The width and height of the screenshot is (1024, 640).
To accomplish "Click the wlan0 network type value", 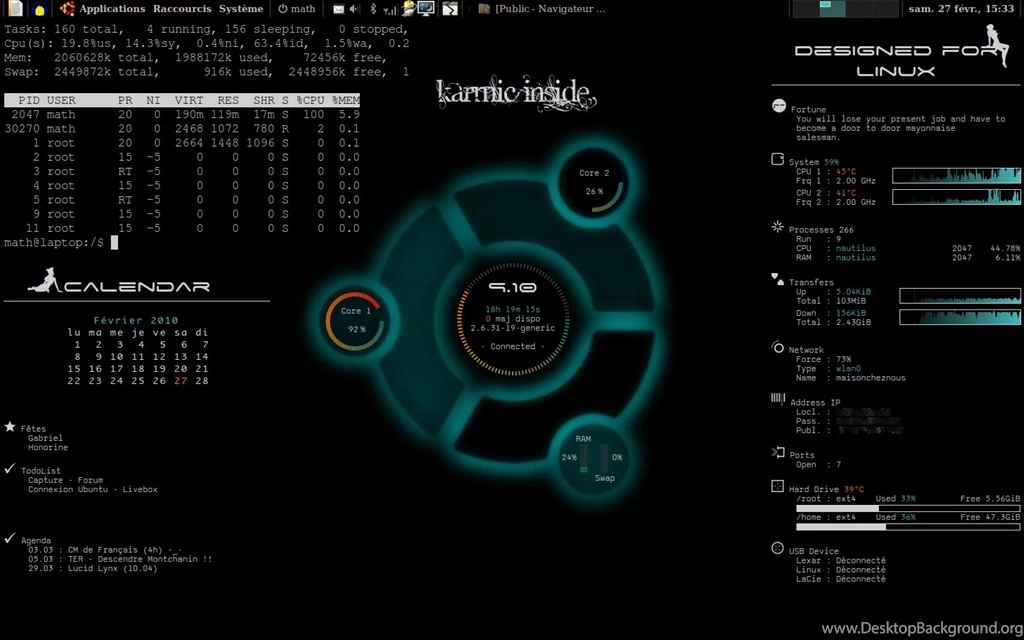I will (848, 368).
